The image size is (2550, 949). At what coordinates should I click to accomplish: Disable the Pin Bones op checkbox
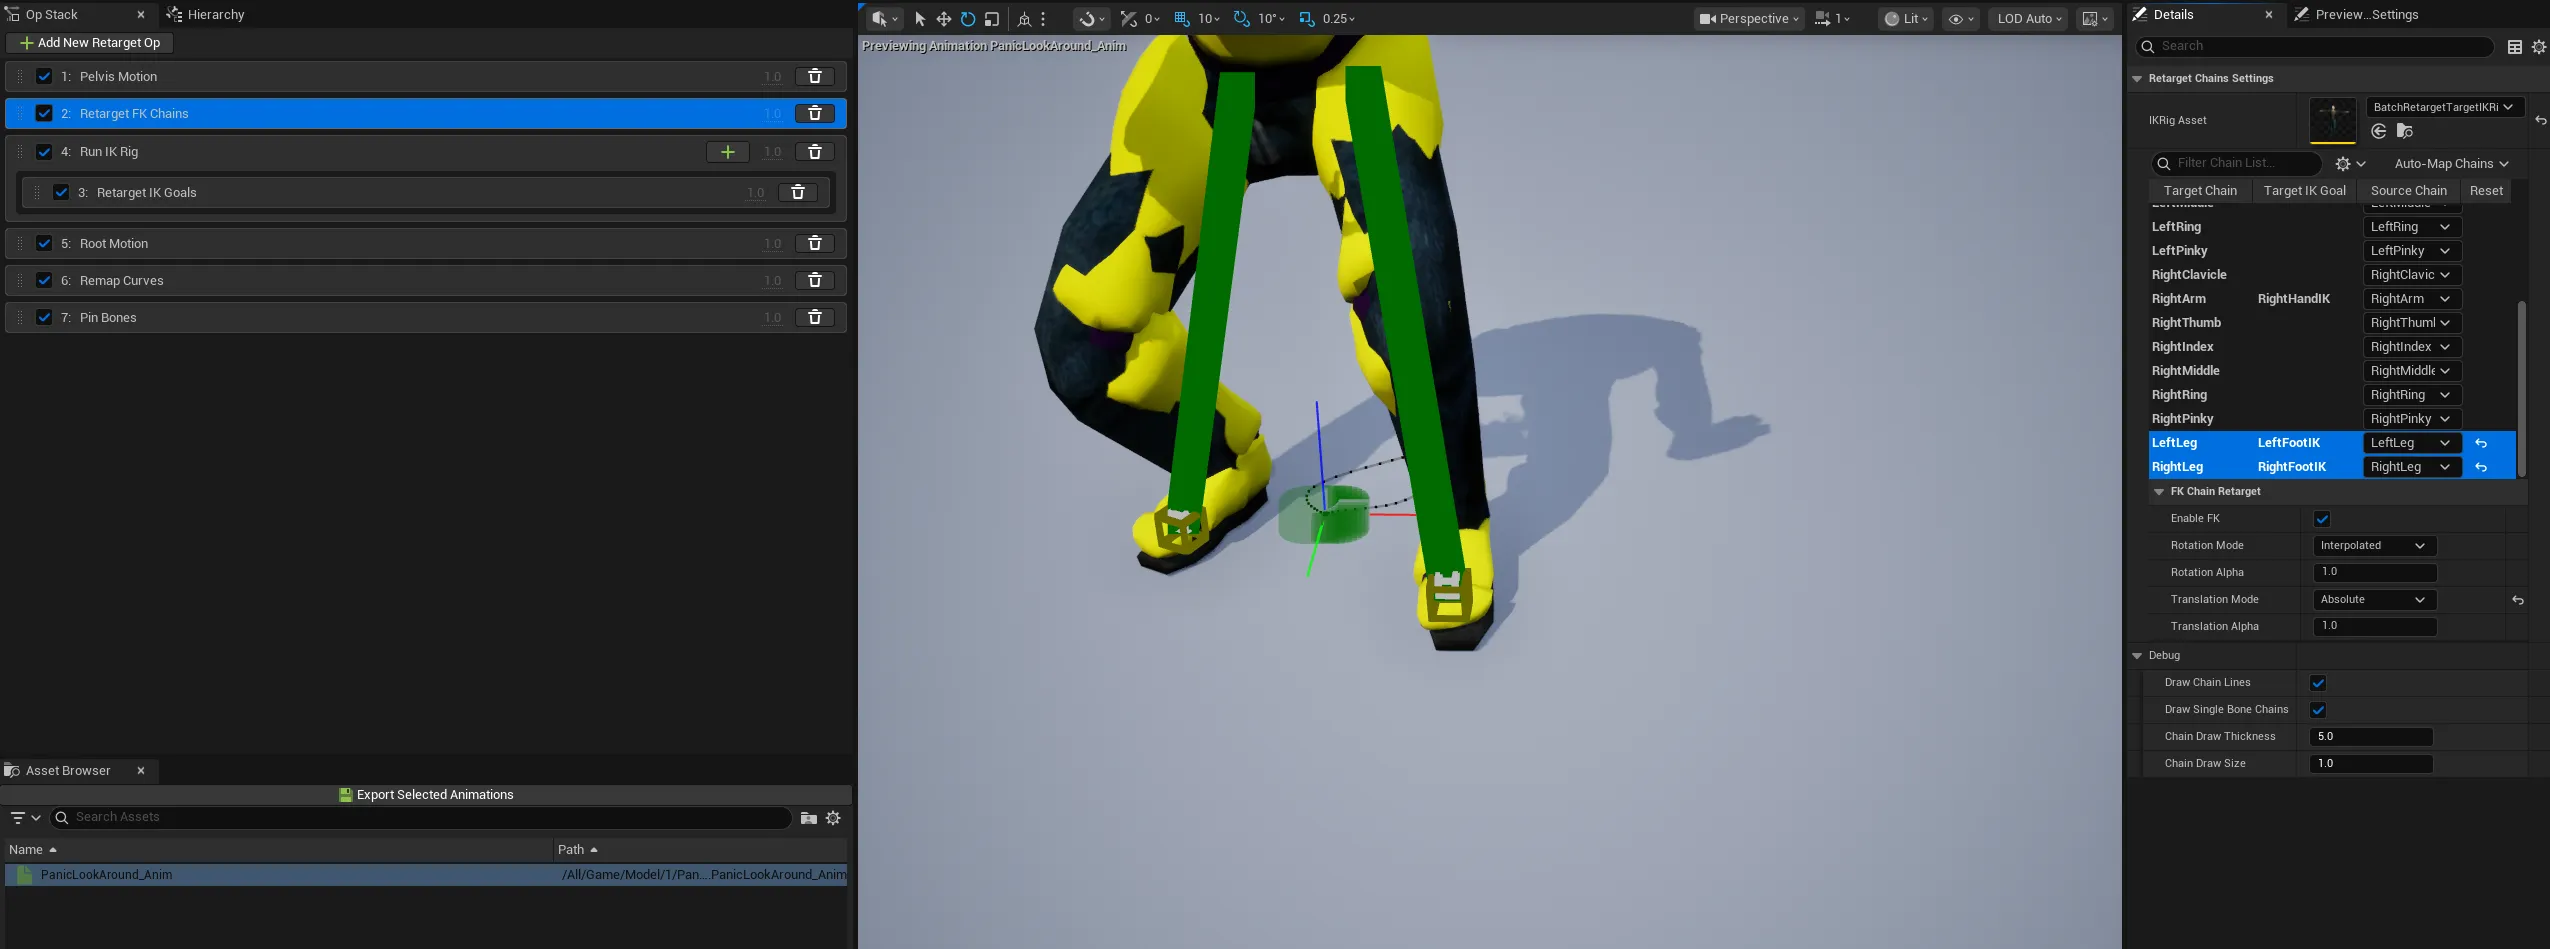44,317
